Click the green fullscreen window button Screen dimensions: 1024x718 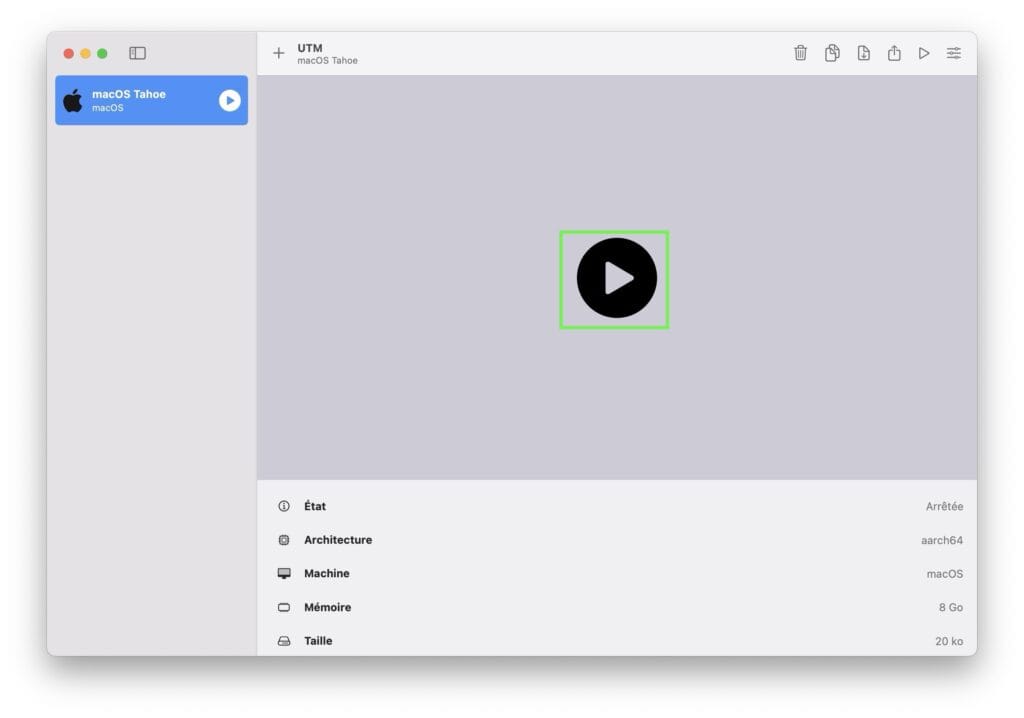pyautogui.click(x=103, y=54)
